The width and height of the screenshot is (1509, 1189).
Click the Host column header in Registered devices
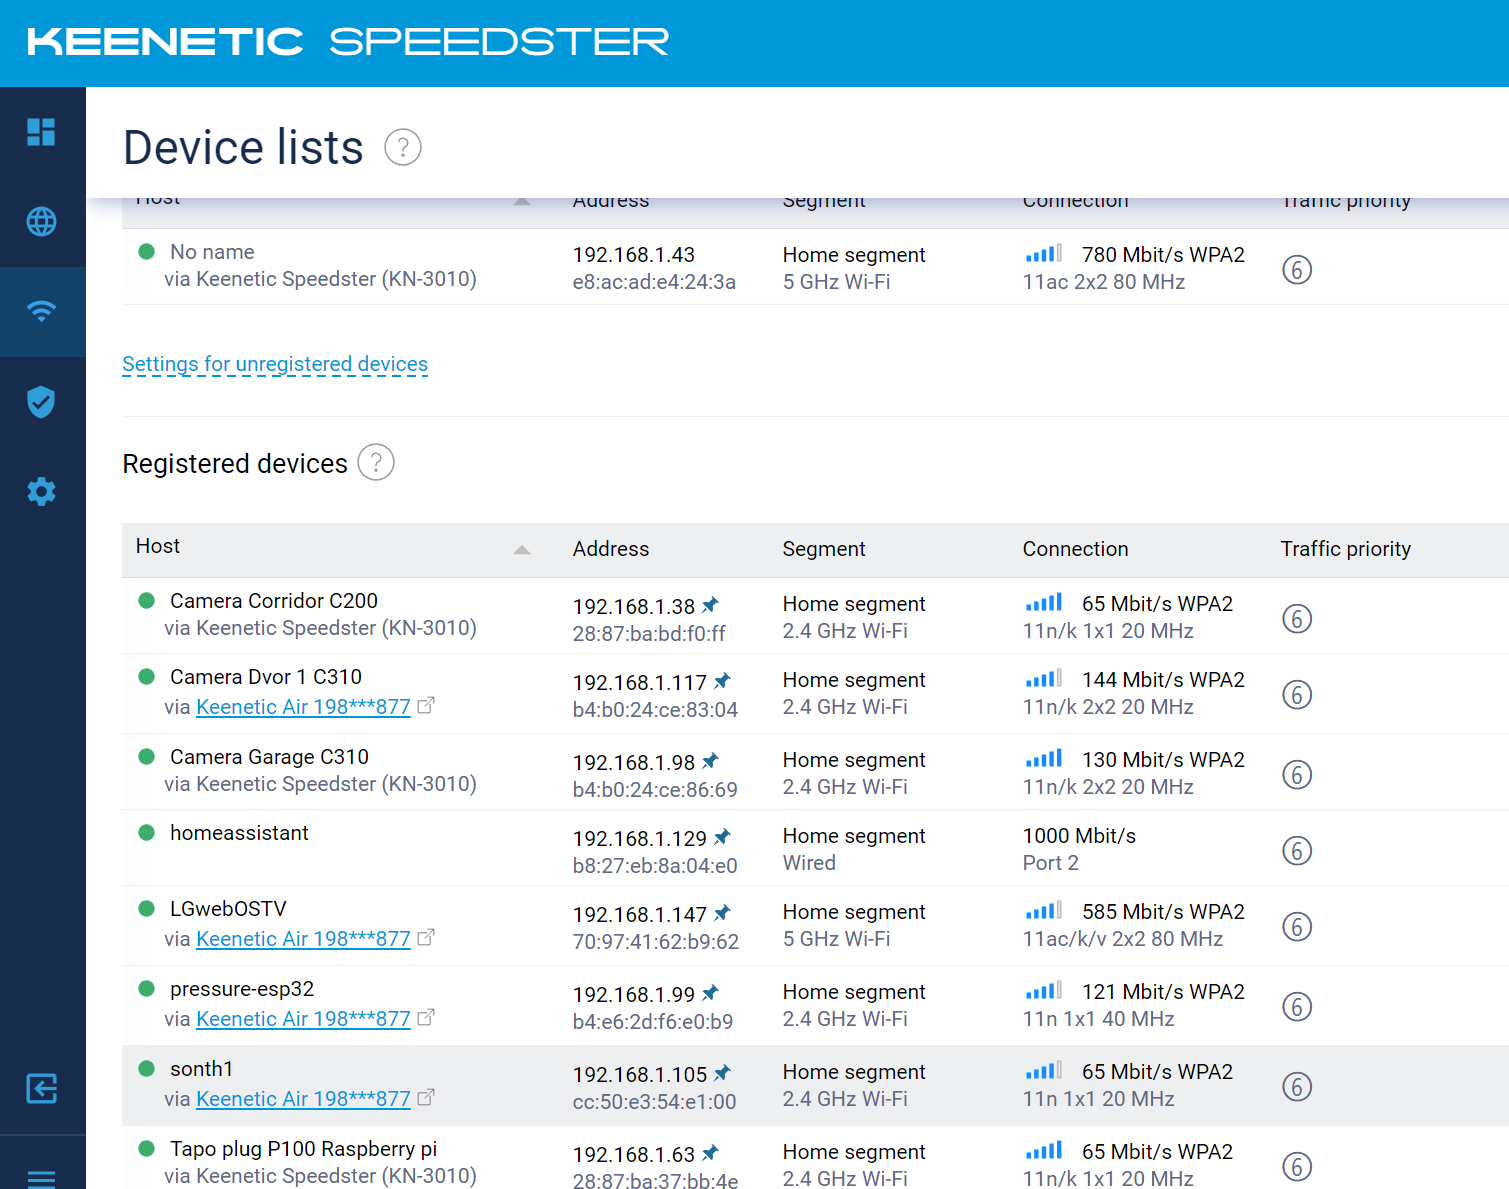pyautogui.click(x=158, y=546)
